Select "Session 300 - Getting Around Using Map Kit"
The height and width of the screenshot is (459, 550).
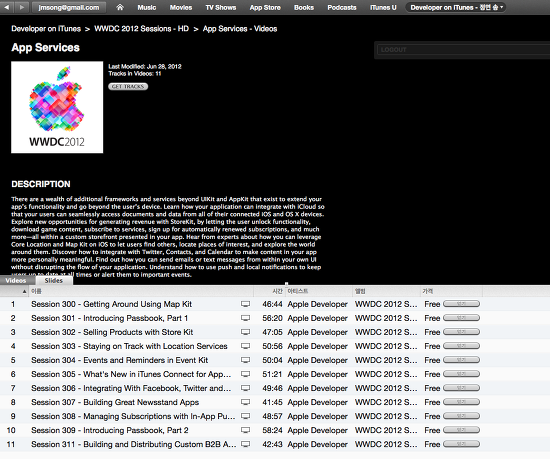pyautogui.click(x=112, y=304)
